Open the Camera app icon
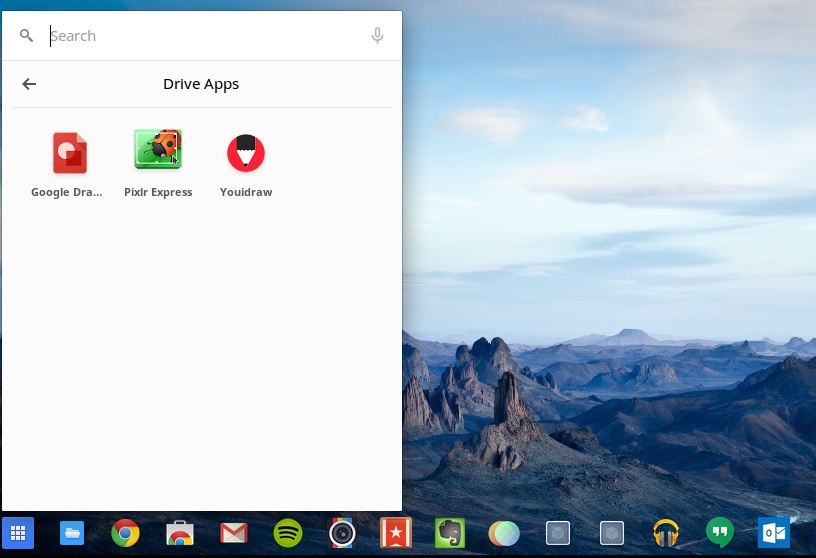Viewport: 816px width, 558px height. coord(342,533)
